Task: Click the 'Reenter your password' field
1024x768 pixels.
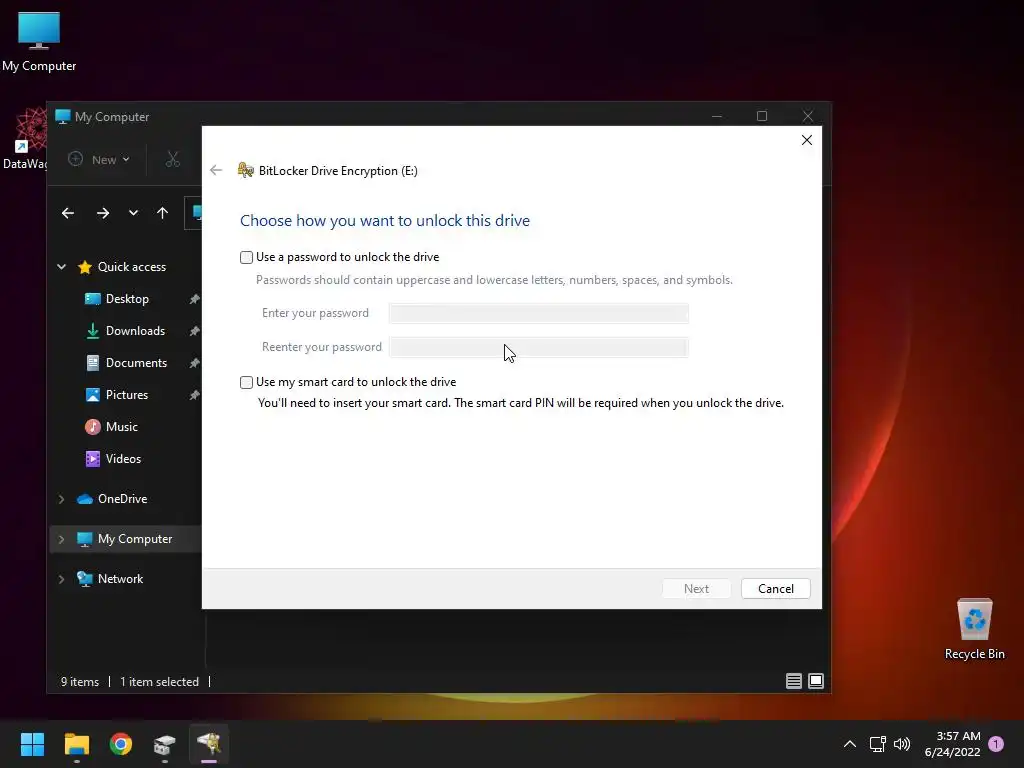Action: (x=538, y=347)
